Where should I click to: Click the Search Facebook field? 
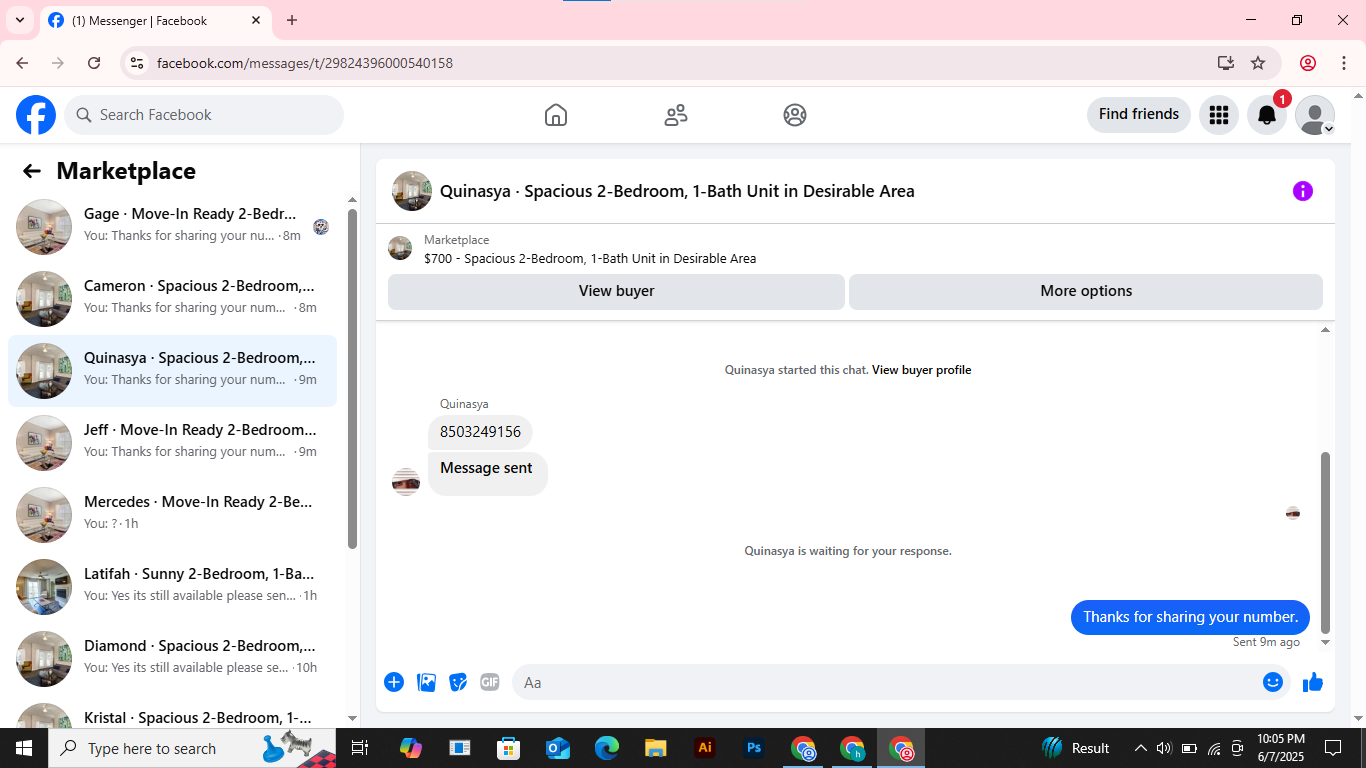(x=204, y=115)
